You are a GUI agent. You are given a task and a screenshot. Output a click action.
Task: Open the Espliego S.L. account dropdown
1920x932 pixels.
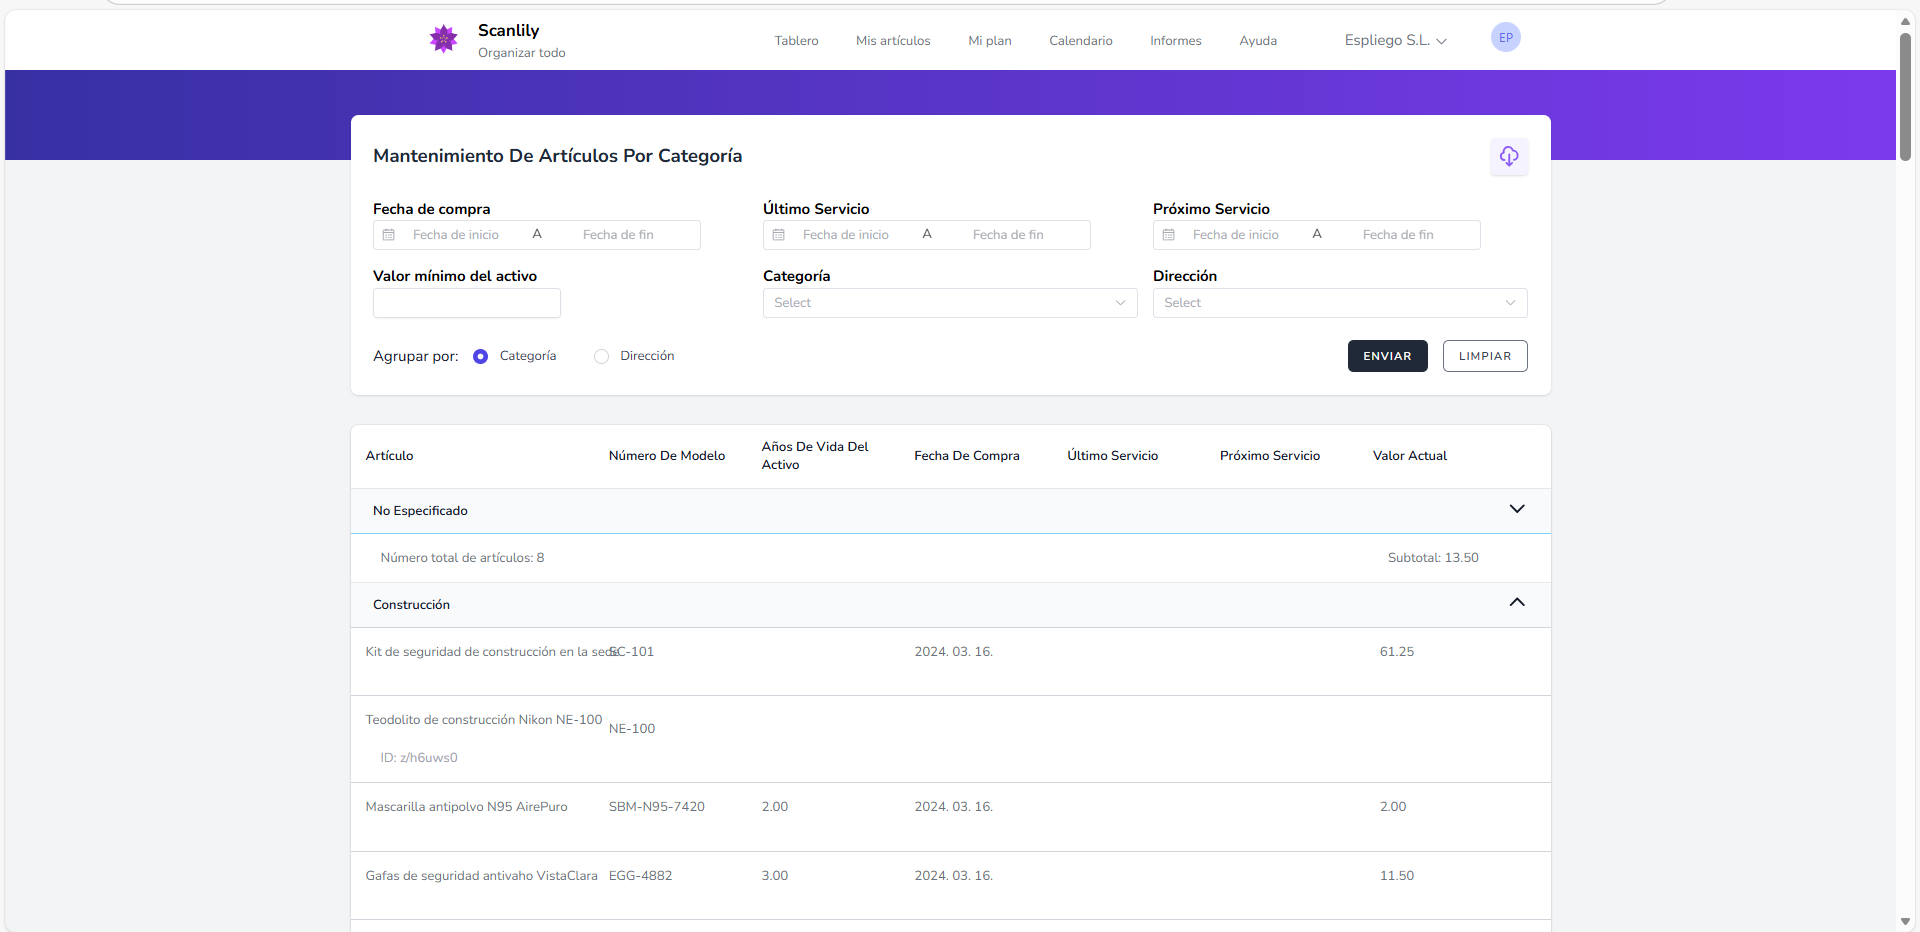pyautogui.click(x=1395, y=41)
